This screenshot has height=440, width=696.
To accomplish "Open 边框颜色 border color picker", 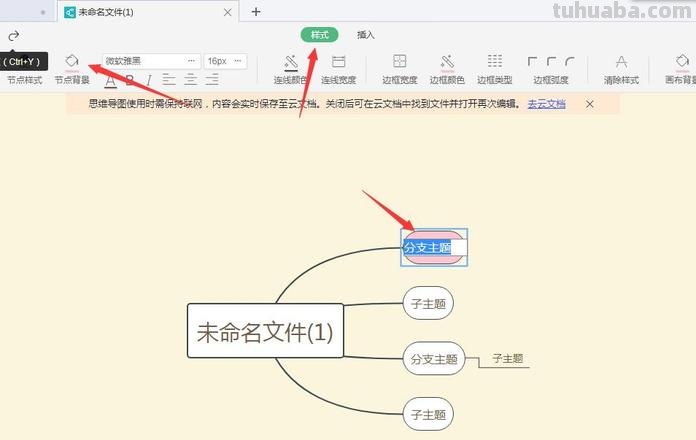I will click(x=447, y=69).
